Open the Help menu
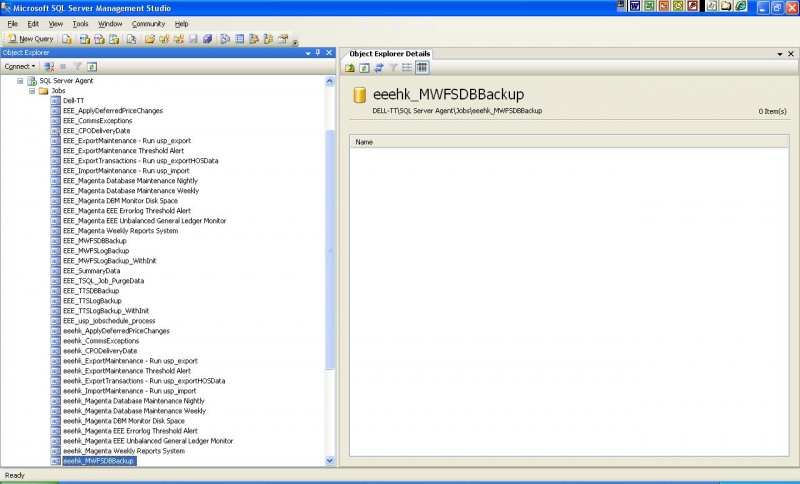Screen dimensions: 800x484 coord(182,24)
